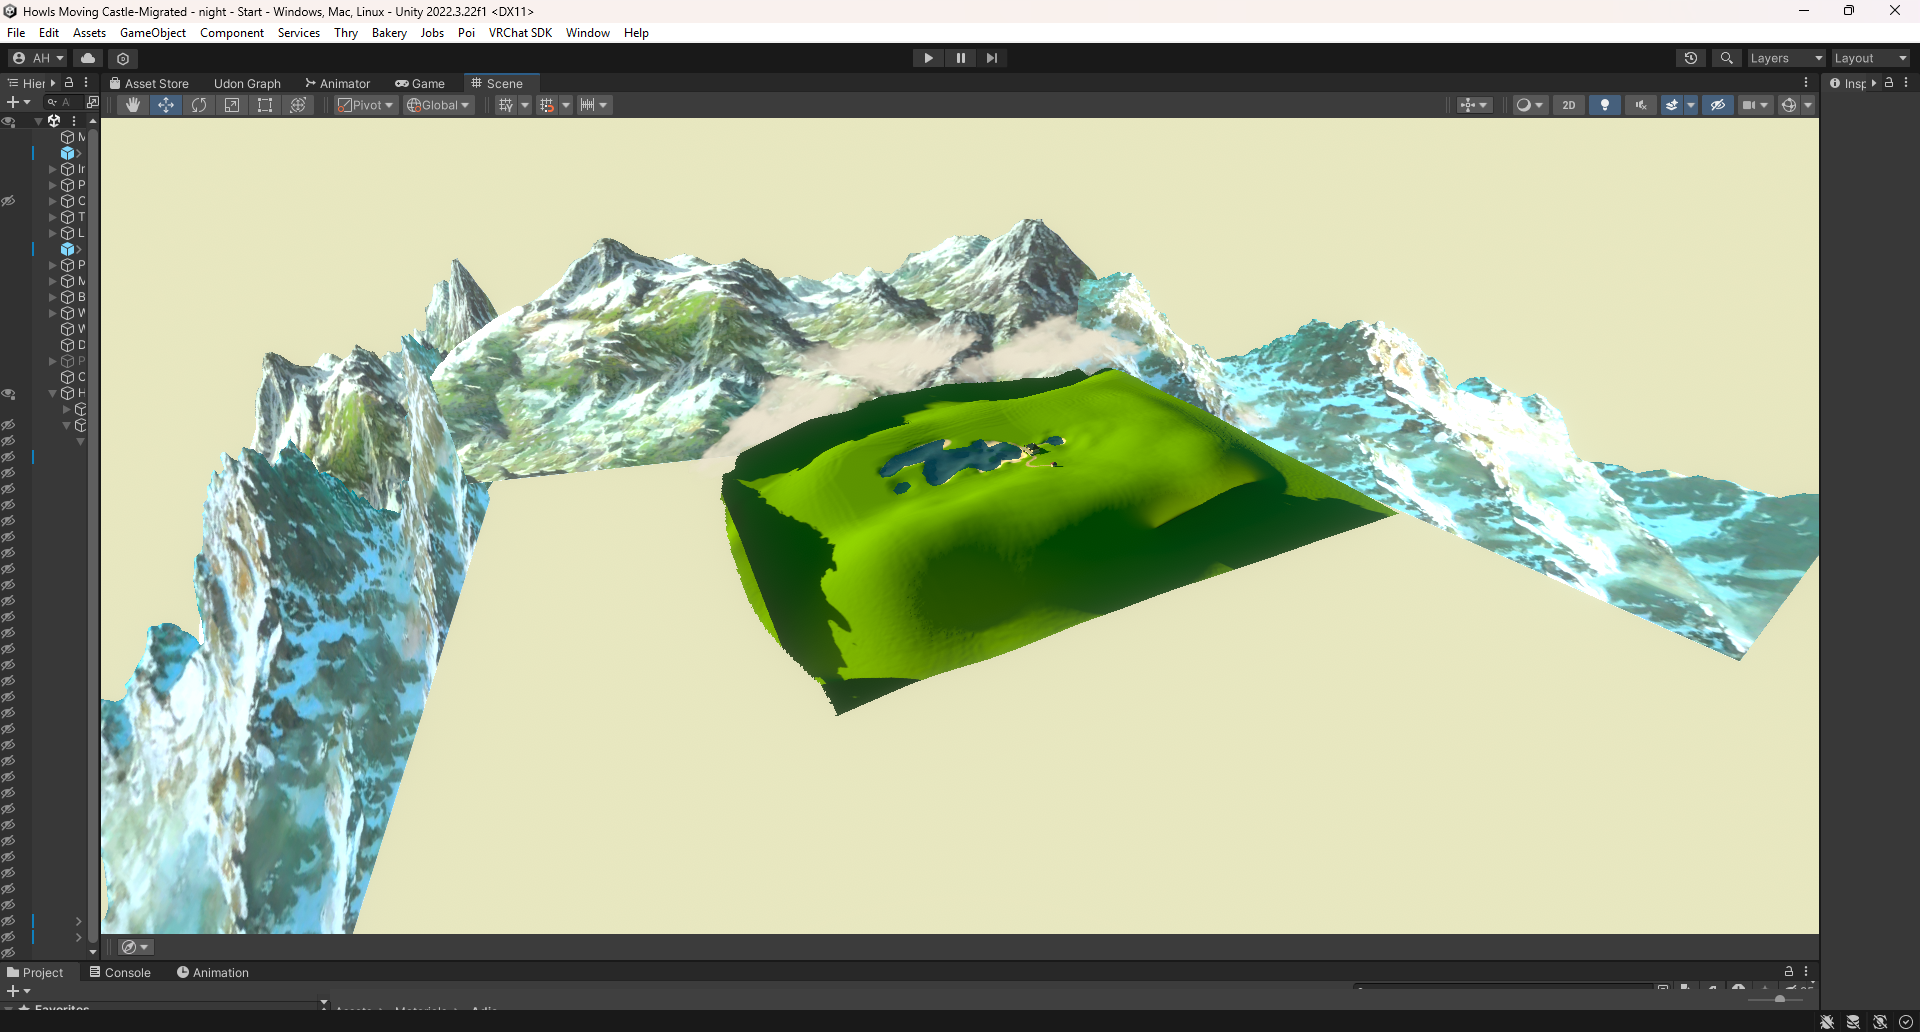Open the VRChat SDK menu
This screenshot has height=1032, width=1920.
(520, 33)
